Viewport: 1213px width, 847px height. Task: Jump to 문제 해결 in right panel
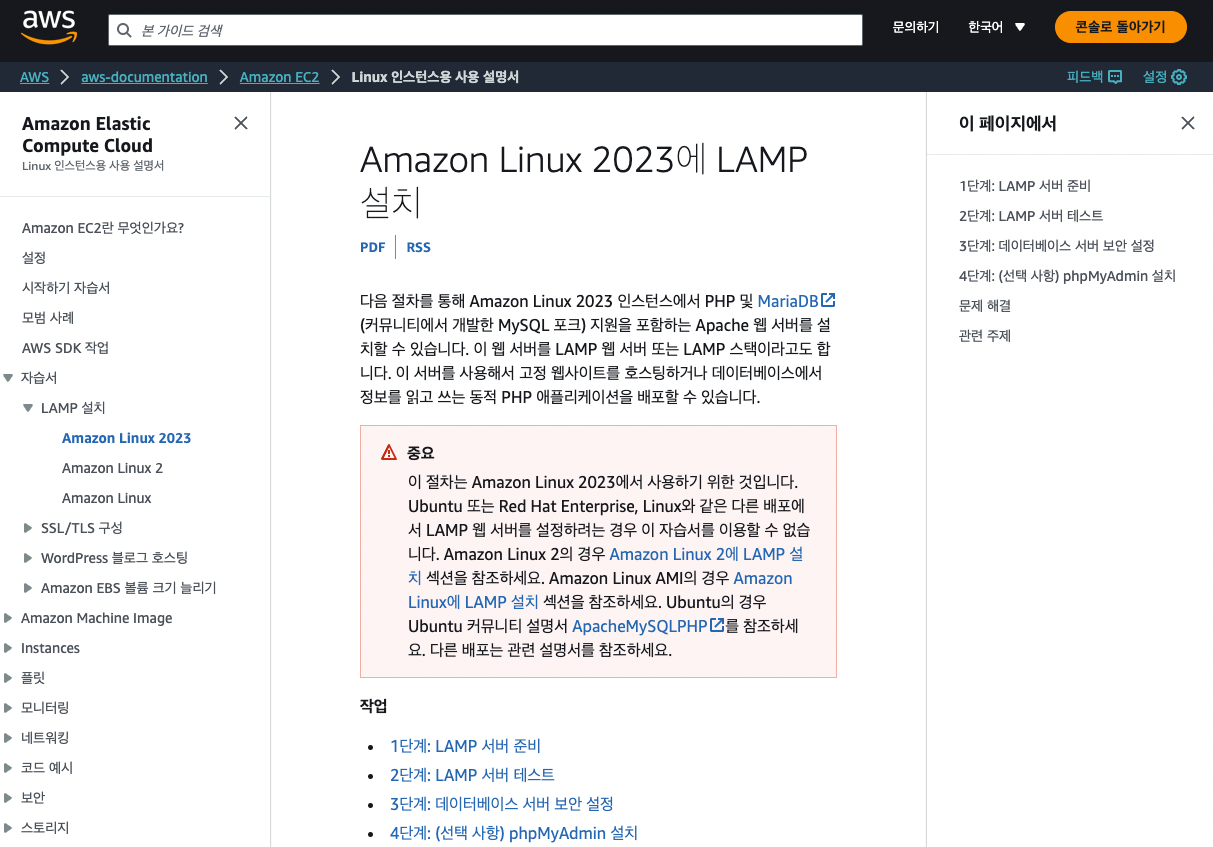[985, 306]
